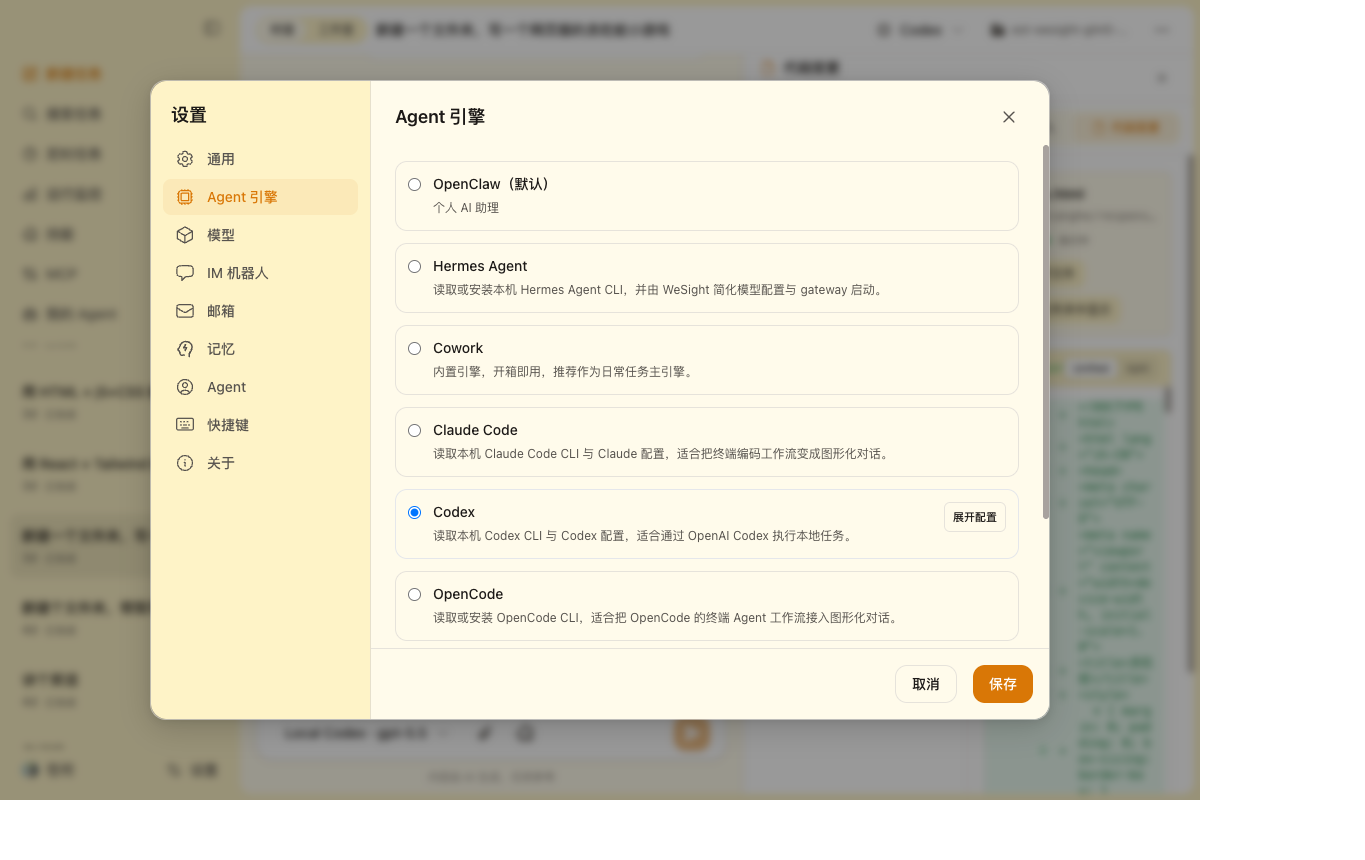Image resolution: width=1365 pixels, height=860 pixels.
Task: Open the 记忆 settings section
Action: [260, 349]
